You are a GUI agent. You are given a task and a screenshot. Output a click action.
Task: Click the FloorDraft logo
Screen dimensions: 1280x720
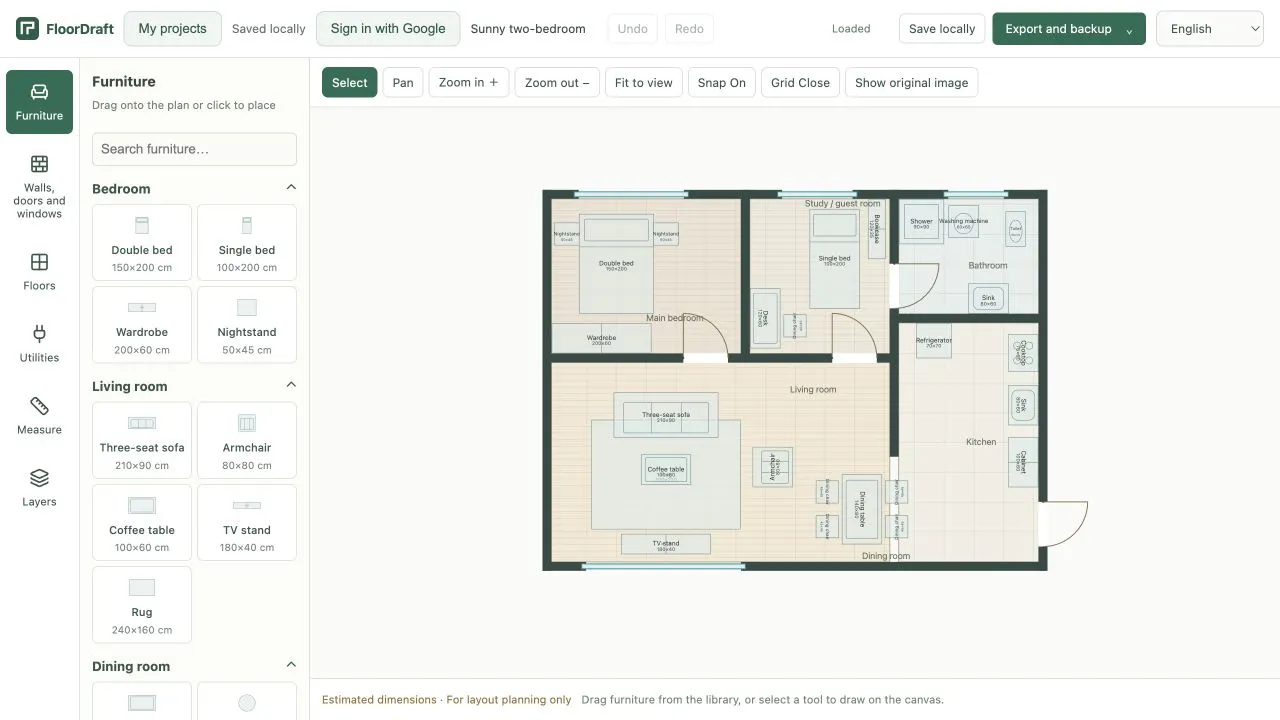tap(65, 29)
